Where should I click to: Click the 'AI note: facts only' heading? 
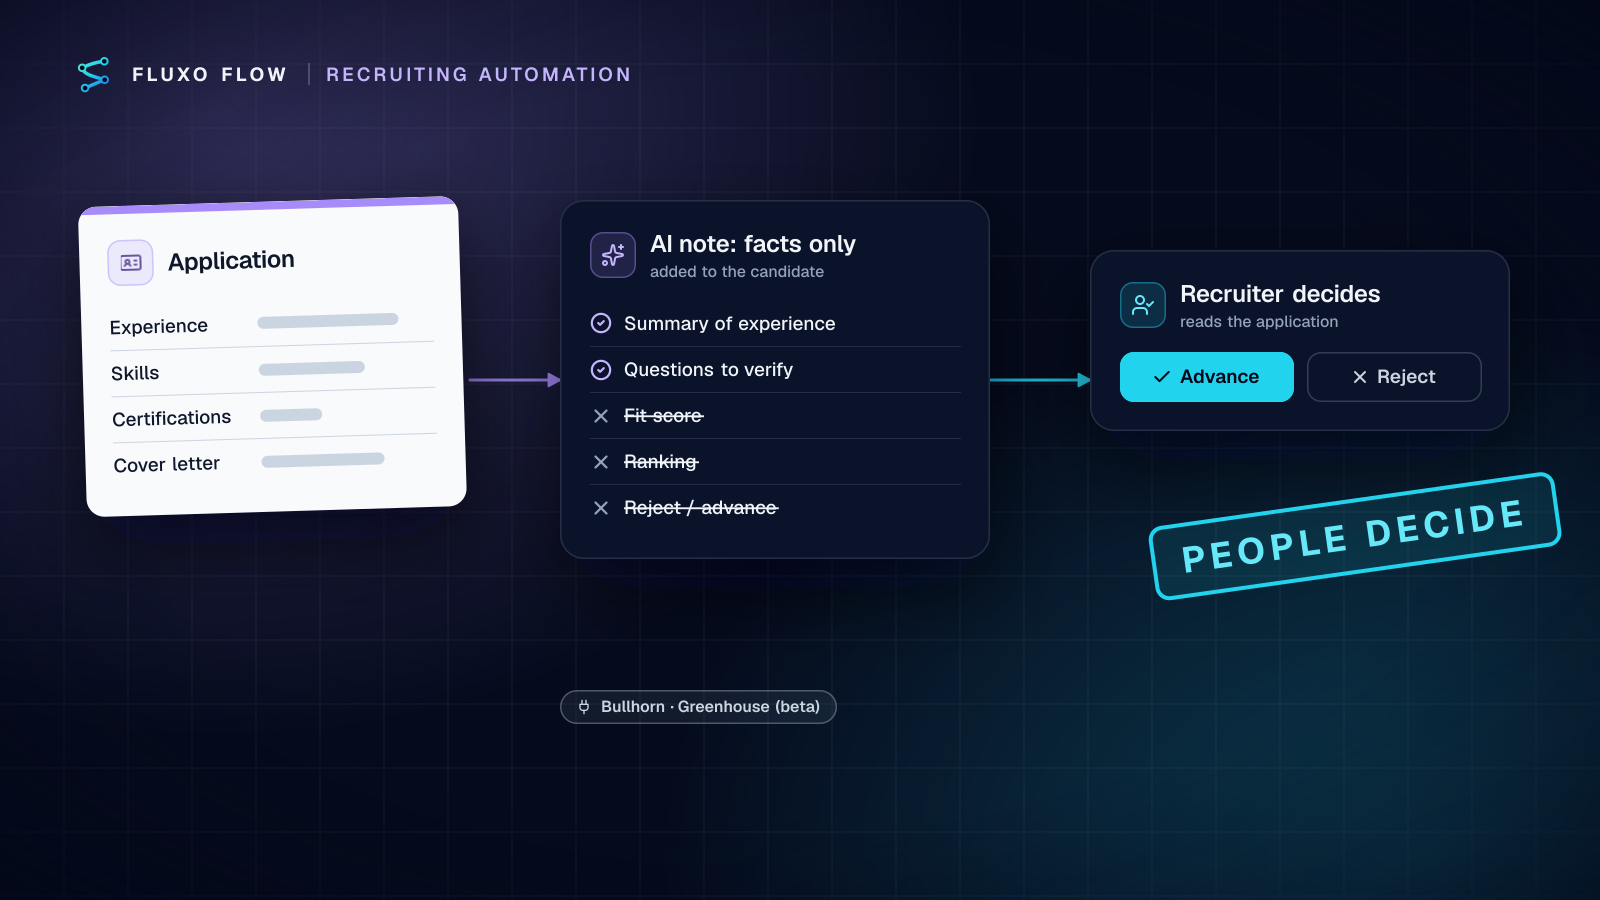click(753, 244)
